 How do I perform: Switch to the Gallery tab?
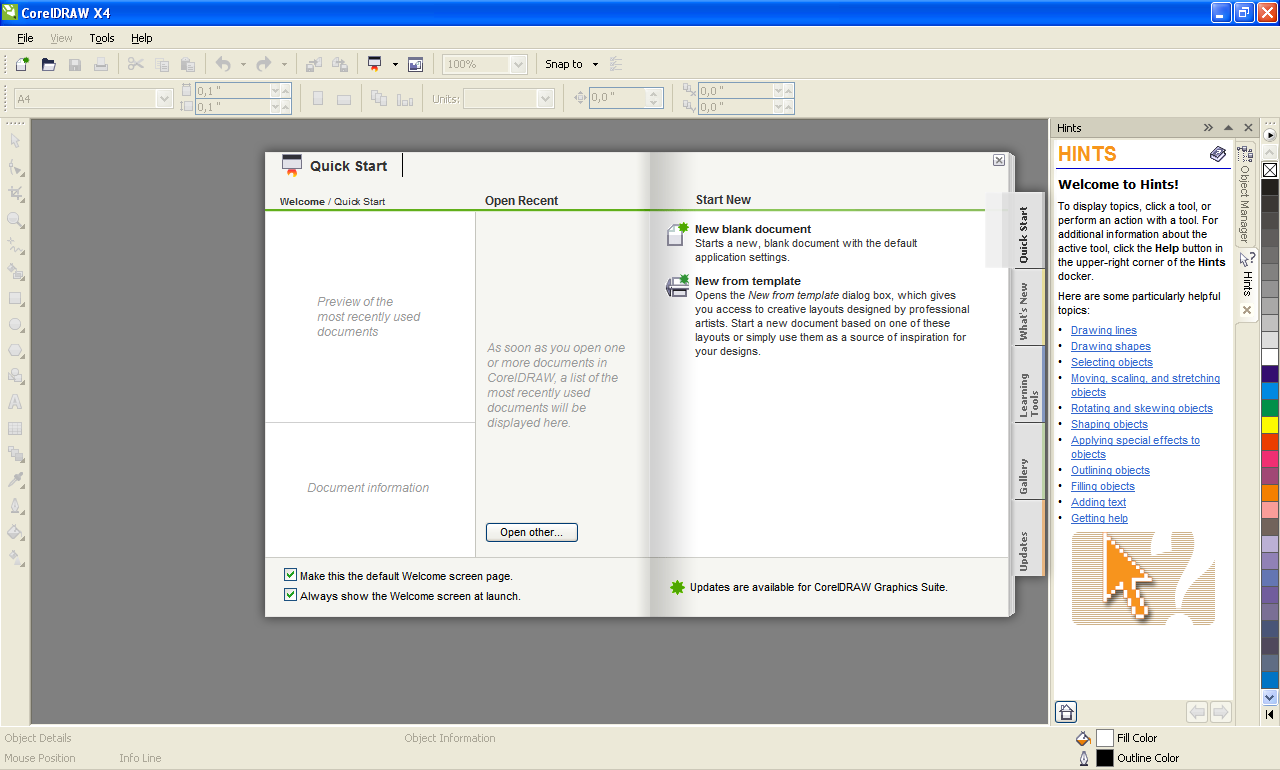click(x=1027, y=462)
